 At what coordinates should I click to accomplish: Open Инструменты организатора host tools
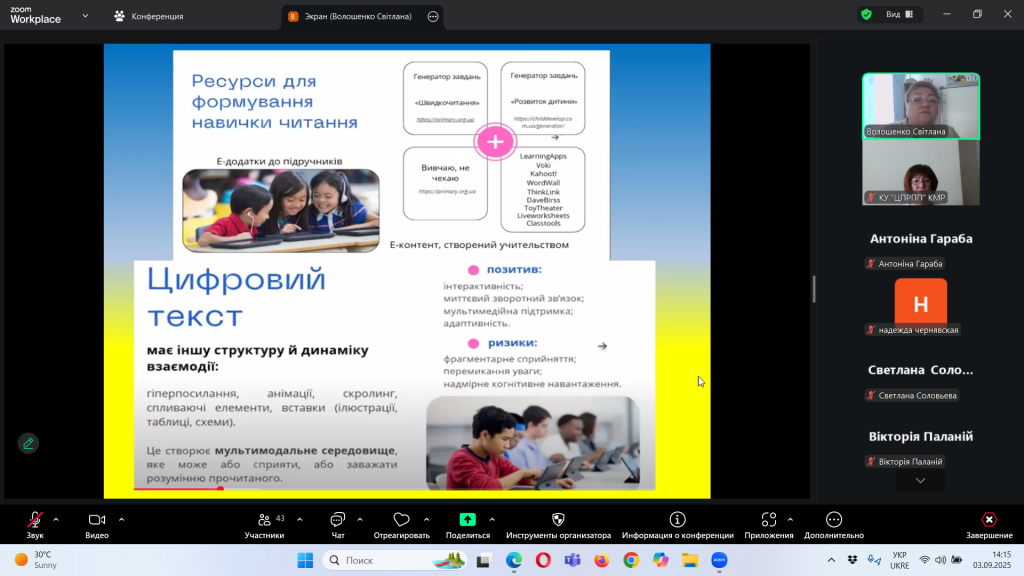point(558,520)
